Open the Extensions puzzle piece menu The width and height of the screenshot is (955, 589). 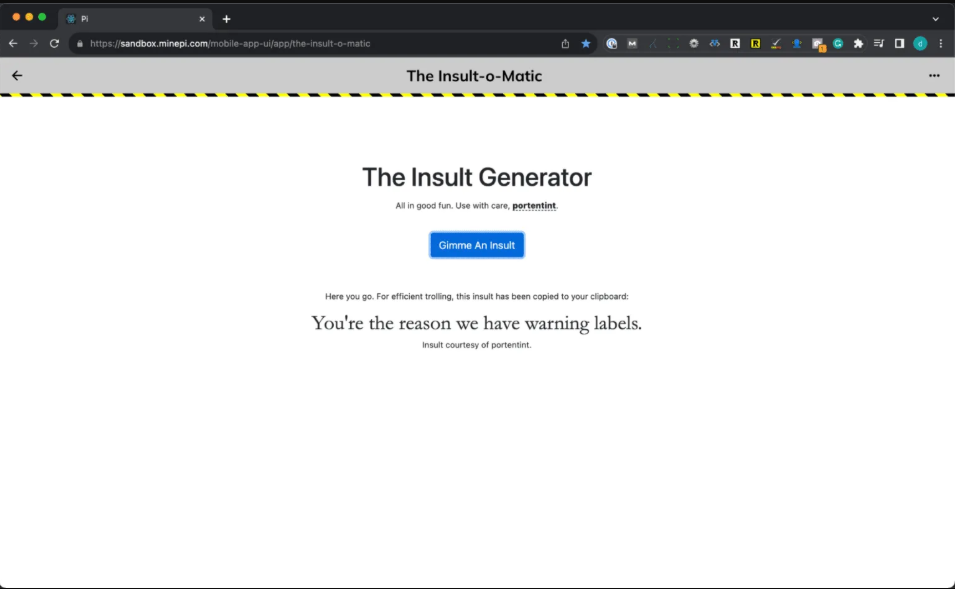pyautogui.click(x=858, y=44)
